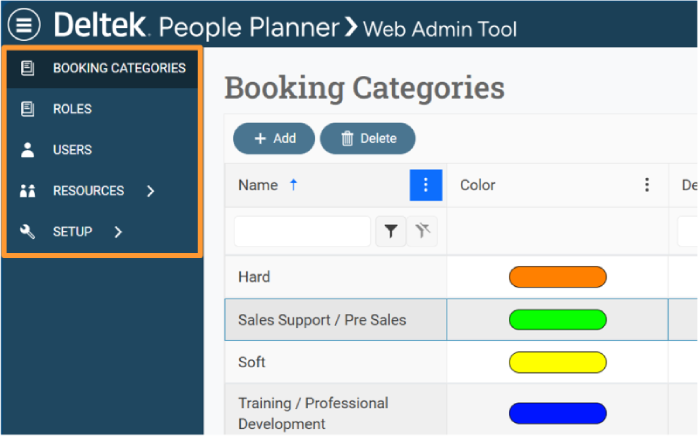Apply filter with funnel icon
The height and width of the screenshot is (436, 700).
point(391,231)
